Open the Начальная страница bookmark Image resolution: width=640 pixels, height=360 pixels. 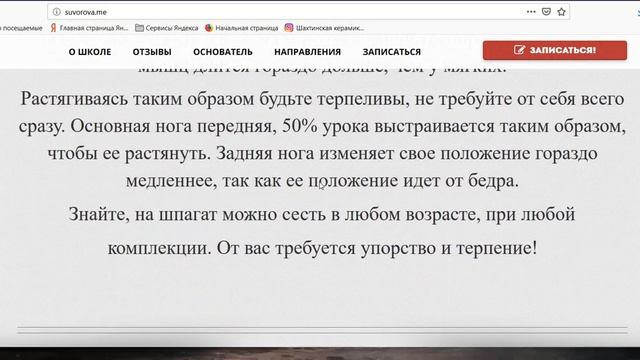click(x=241, y=28)
